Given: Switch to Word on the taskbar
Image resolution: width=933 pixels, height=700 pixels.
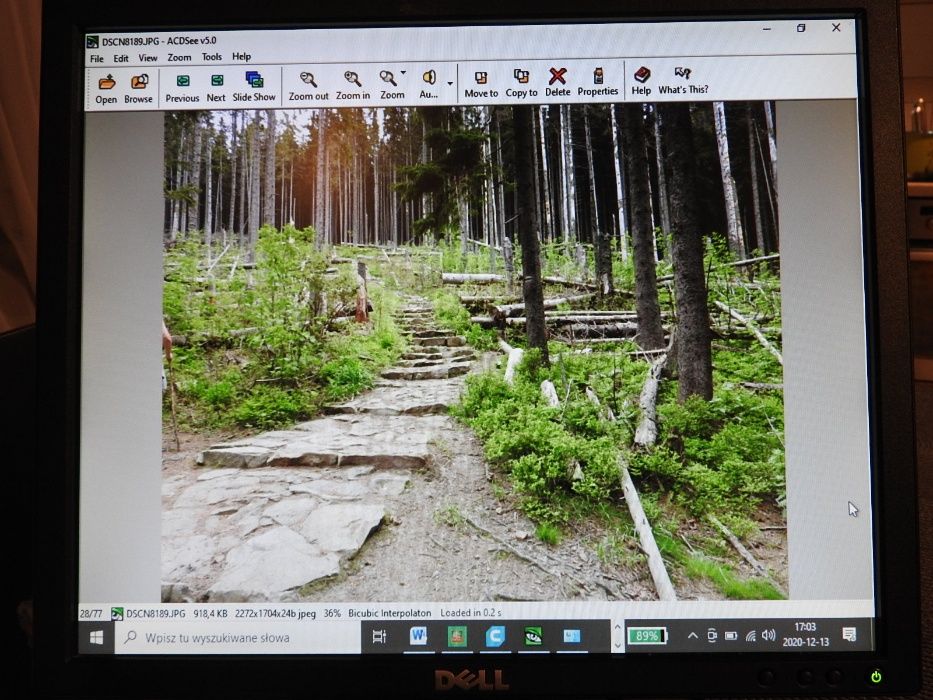Looking at the screenshot, I should 418,636.
